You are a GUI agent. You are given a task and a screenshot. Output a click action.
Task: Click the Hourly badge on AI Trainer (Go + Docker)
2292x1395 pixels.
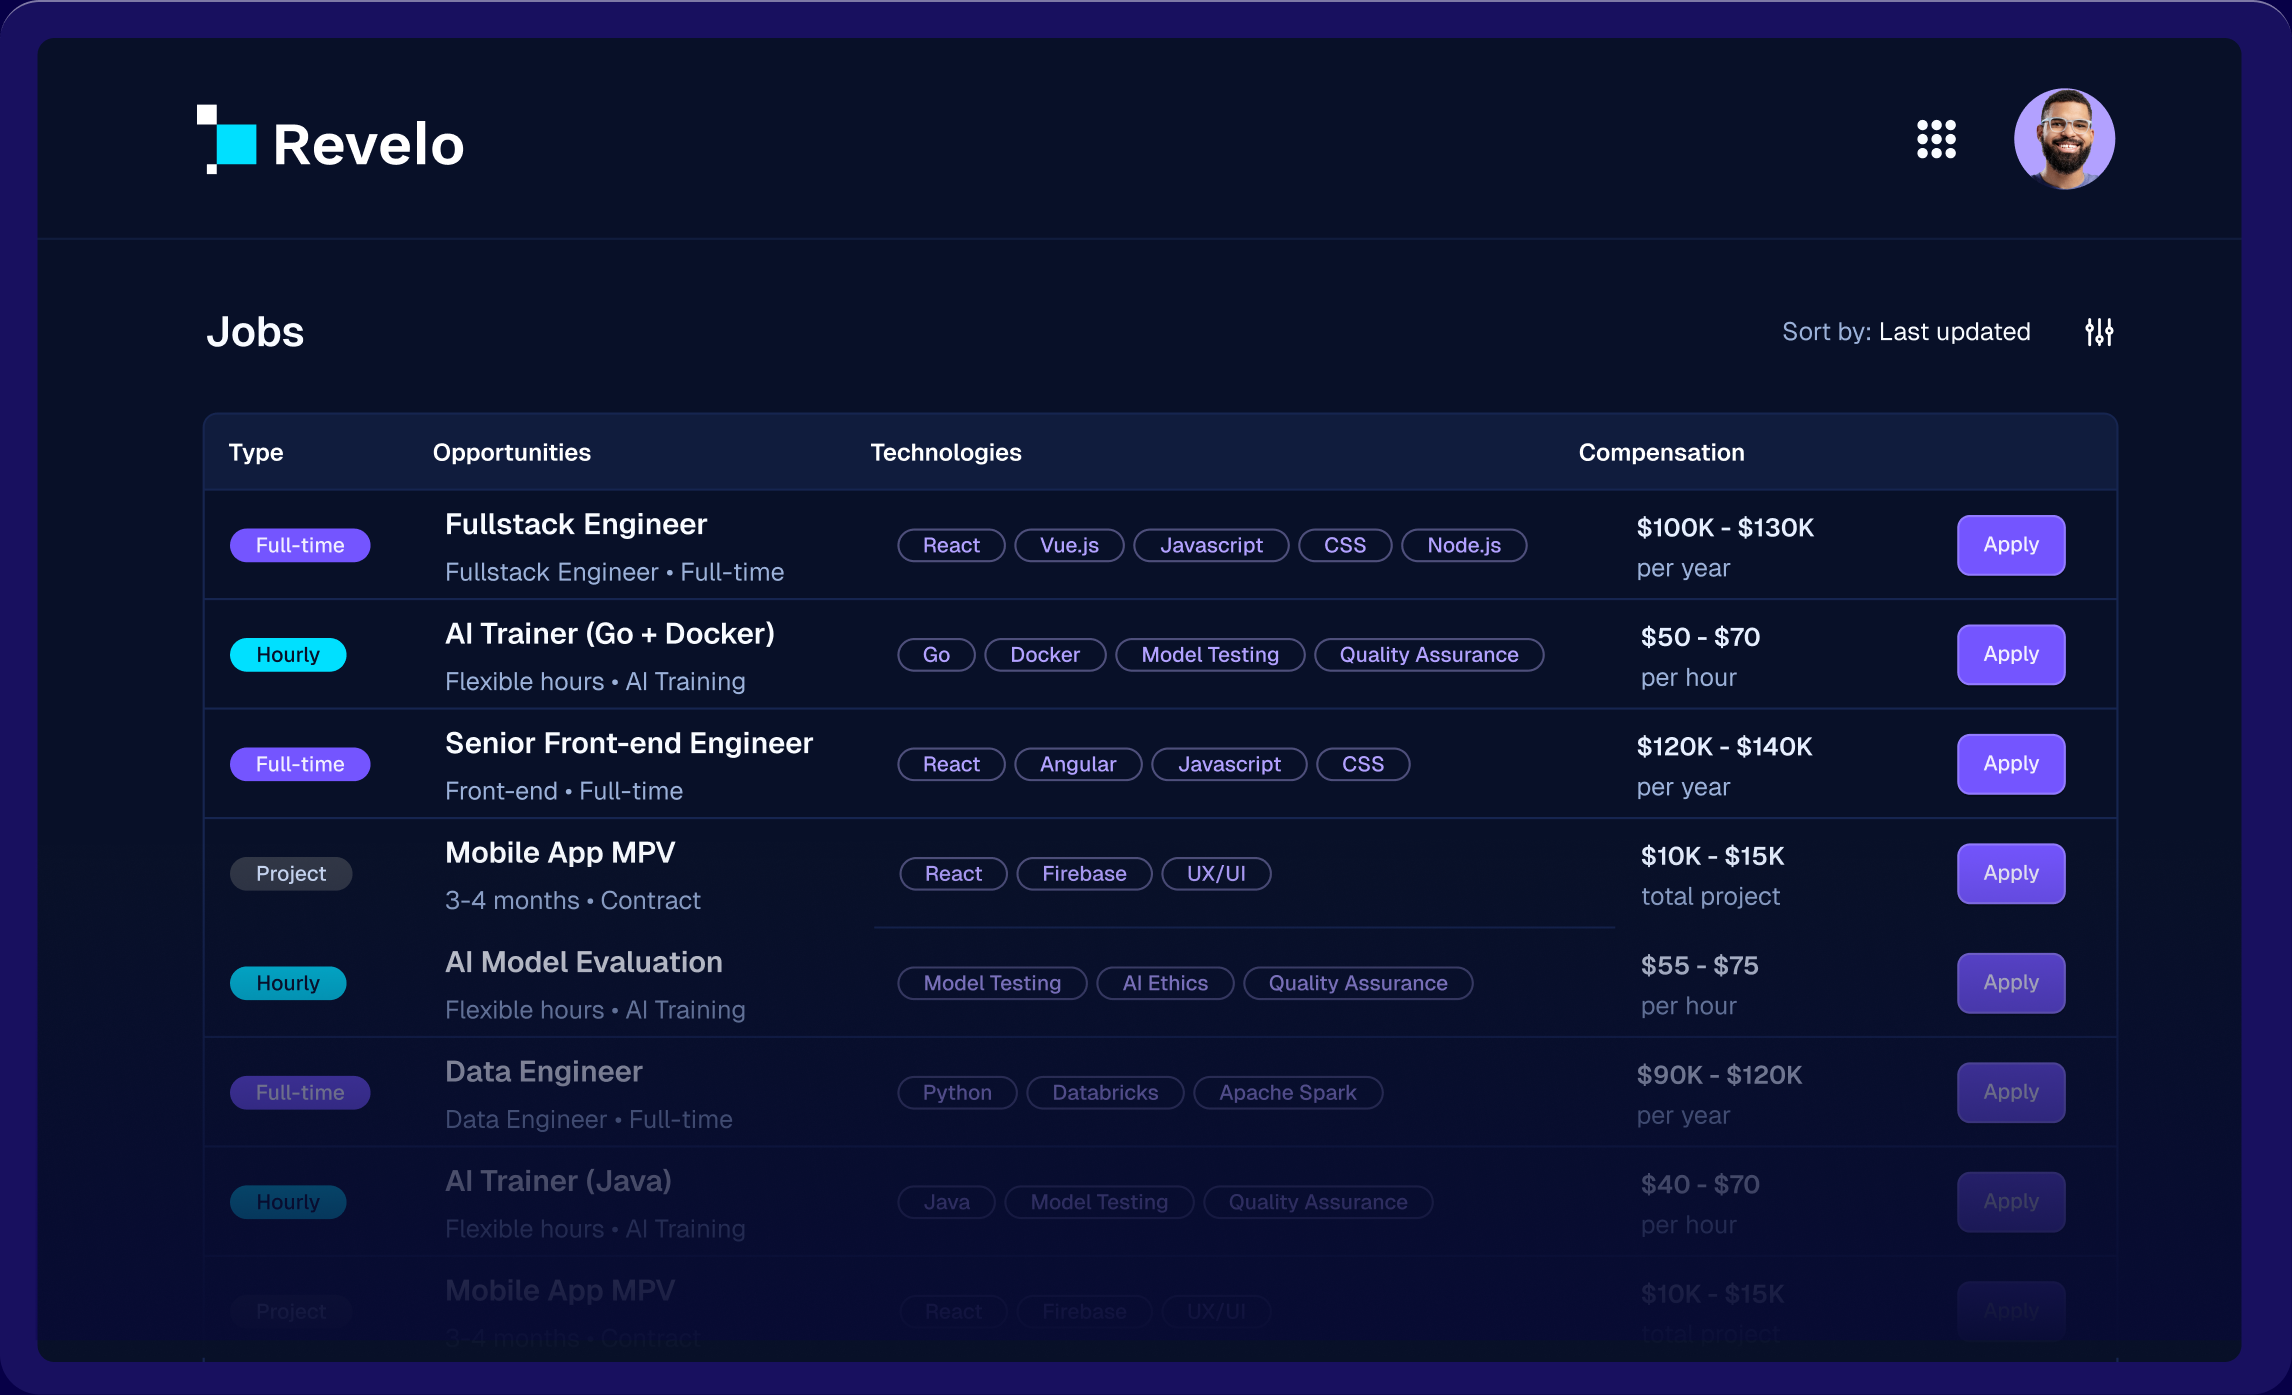pos(288,655)
